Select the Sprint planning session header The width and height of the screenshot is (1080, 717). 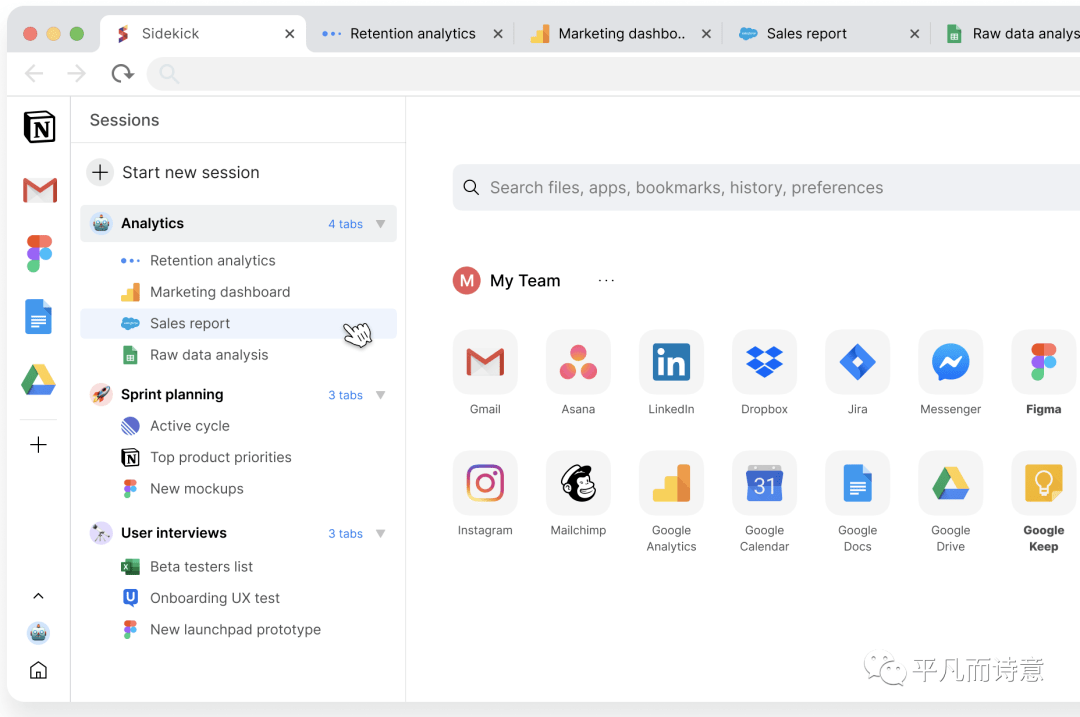pos(238,395)
